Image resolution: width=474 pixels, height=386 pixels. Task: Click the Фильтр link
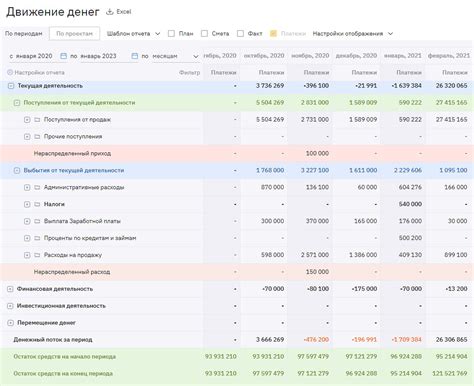tap(189, 72)
